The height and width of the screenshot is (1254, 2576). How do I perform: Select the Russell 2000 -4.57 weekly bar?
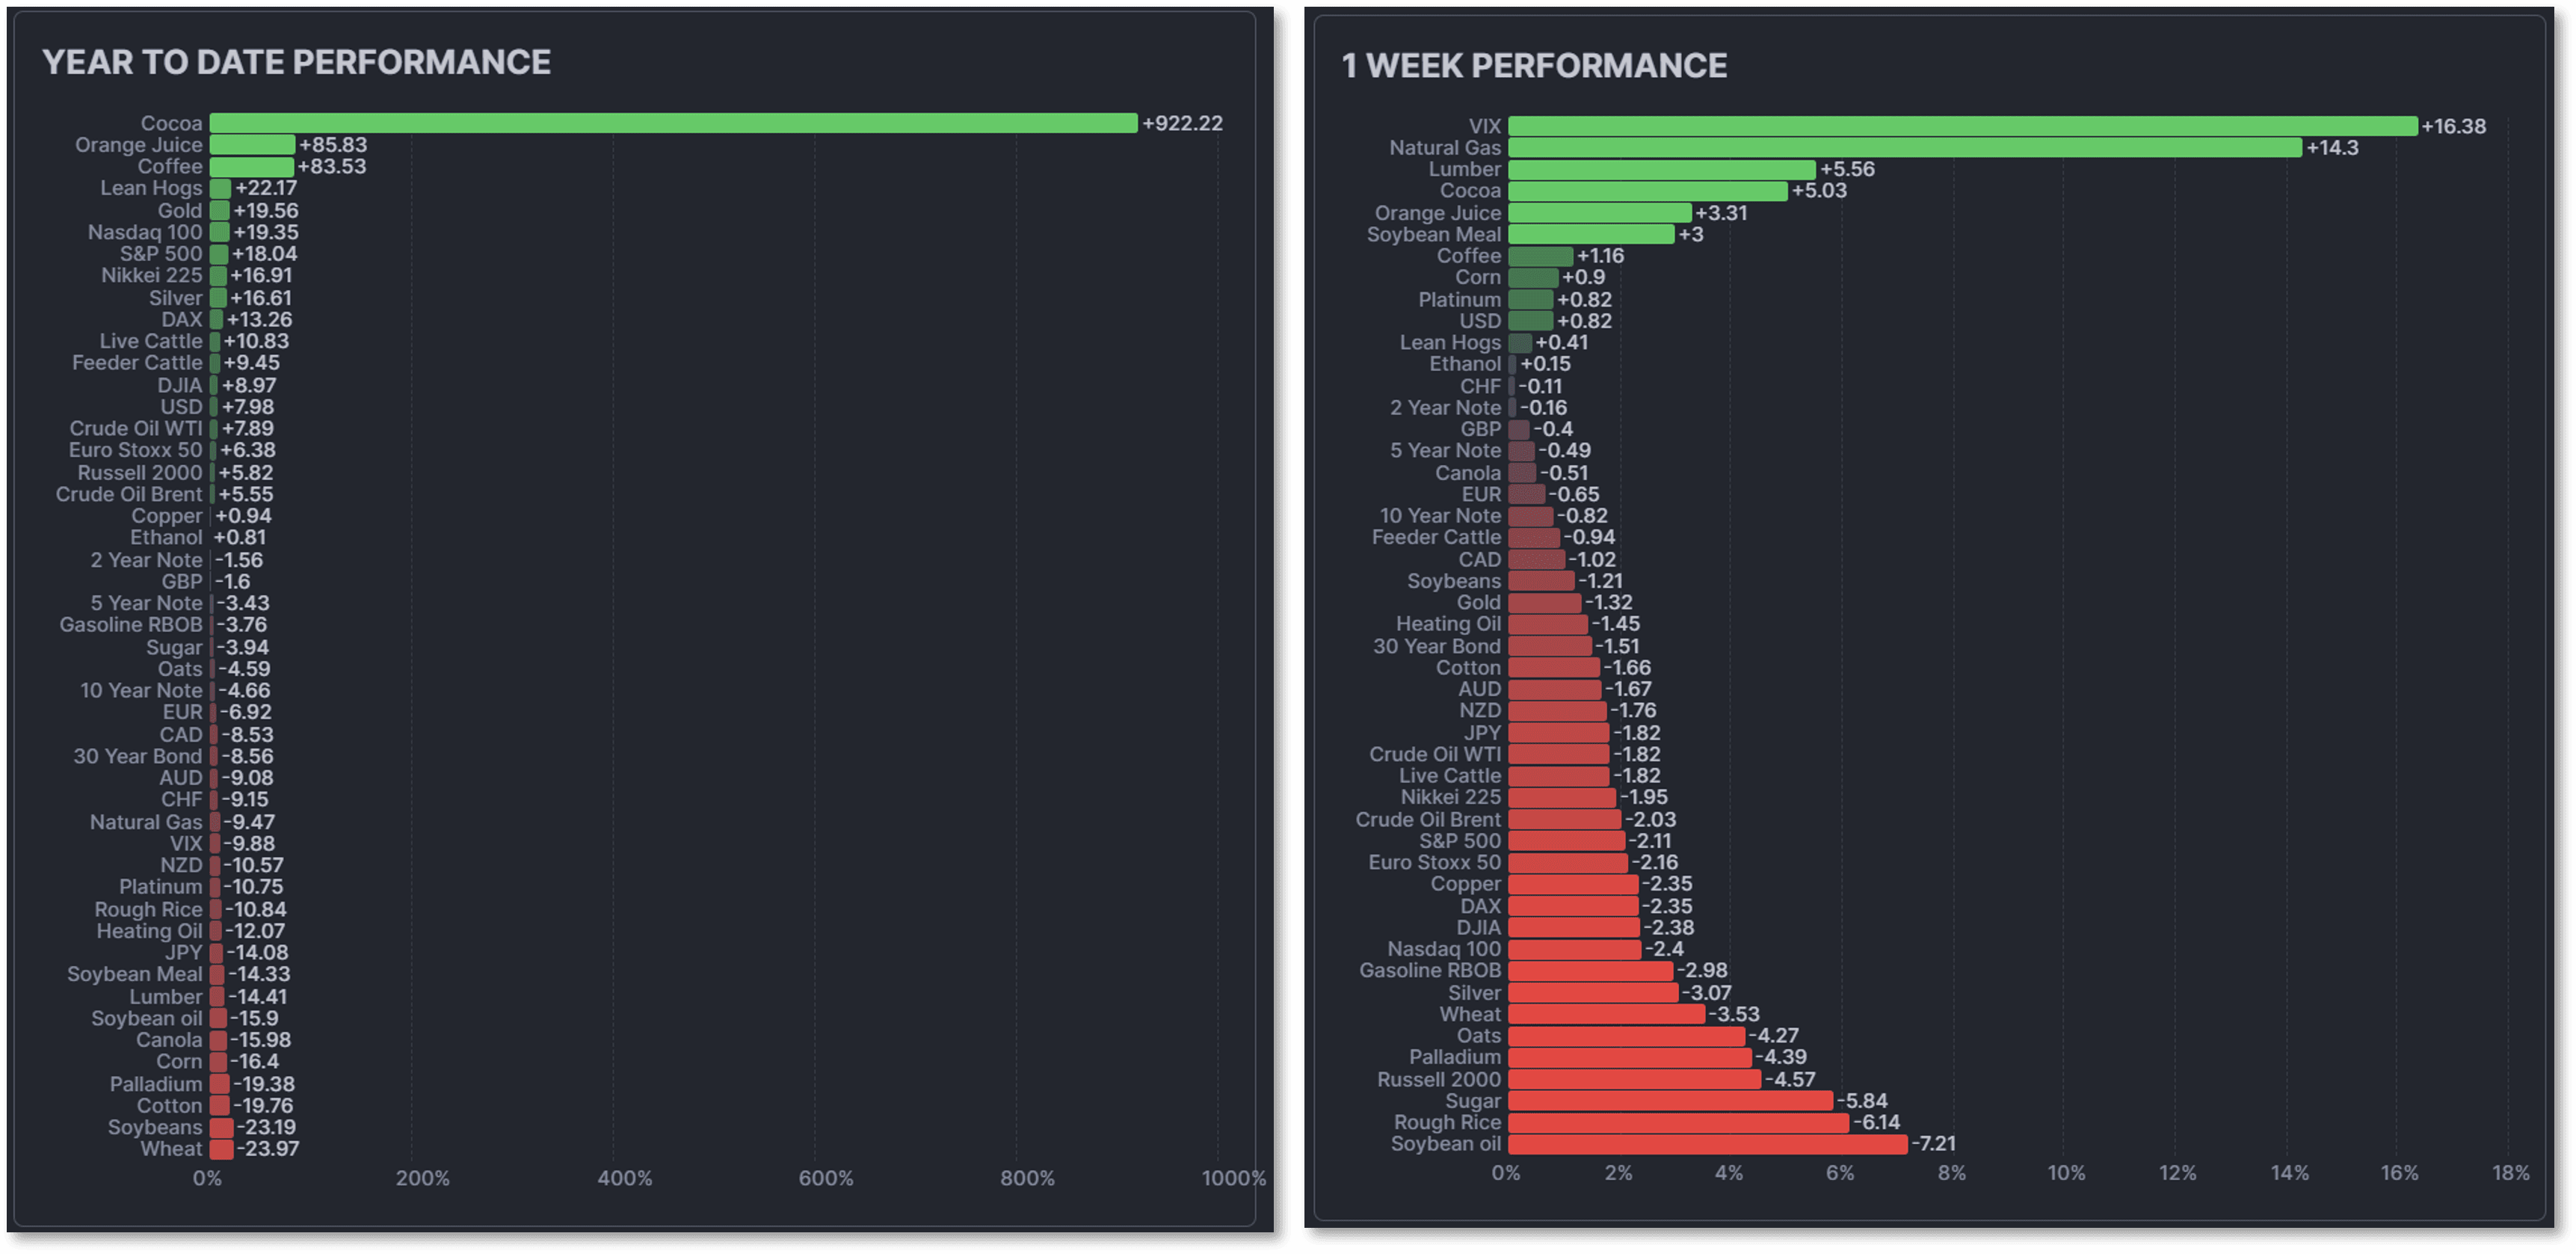coord(1634,1080)
